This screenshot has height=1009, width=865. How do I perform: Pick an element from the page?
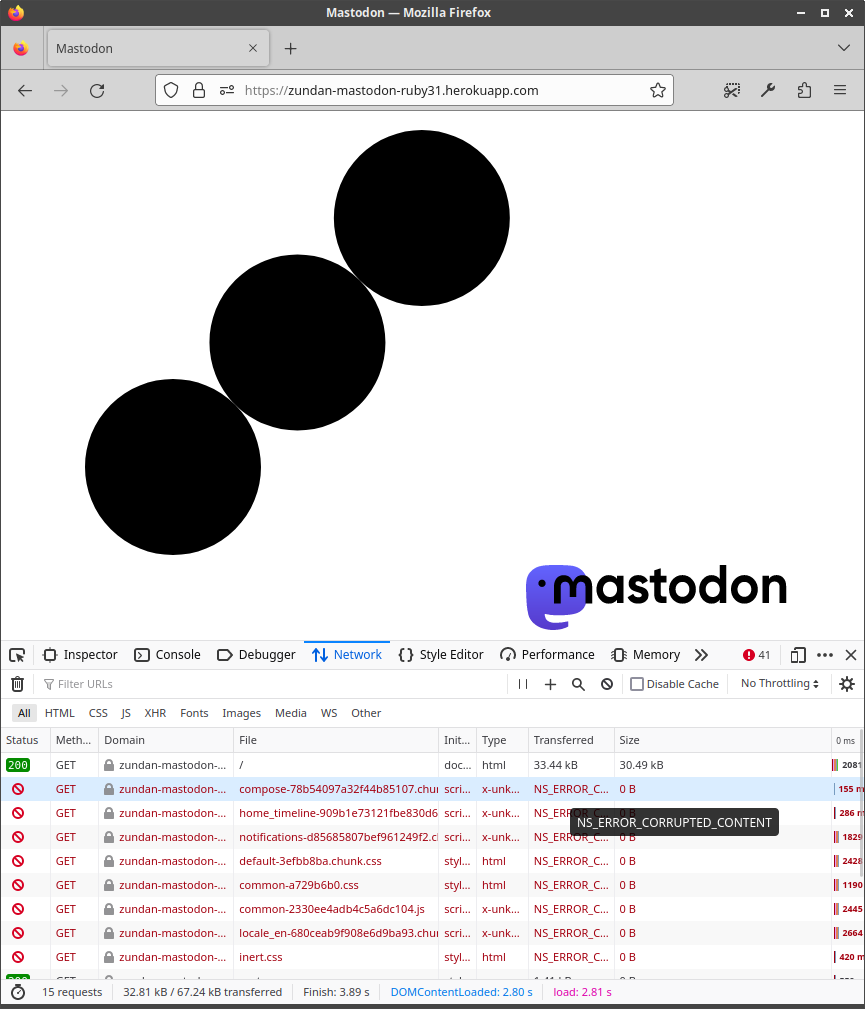17,655
